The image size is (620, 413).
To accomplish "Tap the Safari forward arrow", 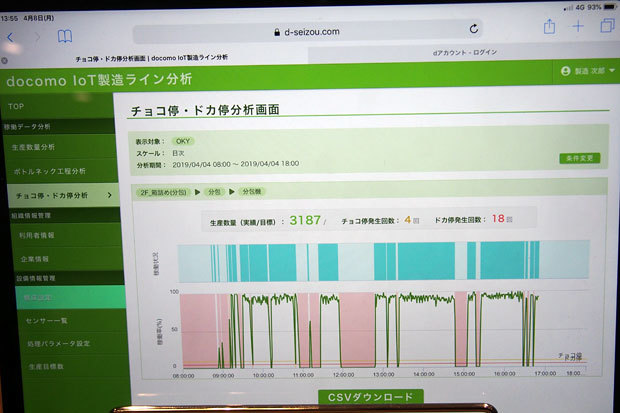I will click(38, 37).
